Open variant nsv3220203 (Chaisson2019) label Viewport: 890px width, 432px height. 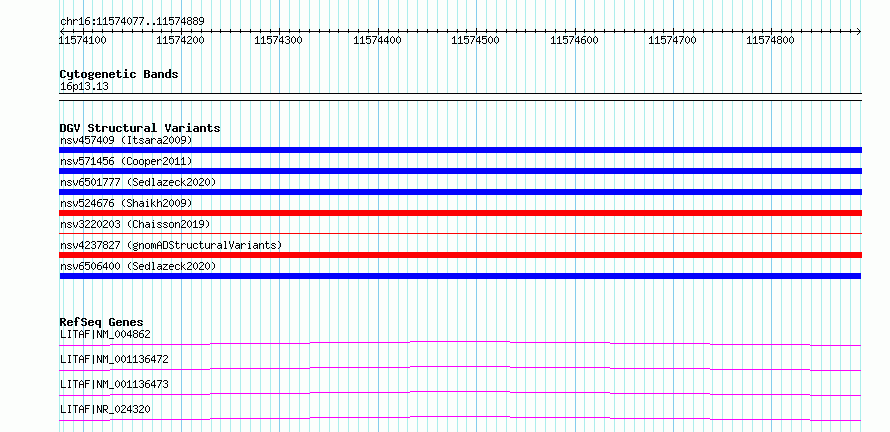click(x=135, y=224)
